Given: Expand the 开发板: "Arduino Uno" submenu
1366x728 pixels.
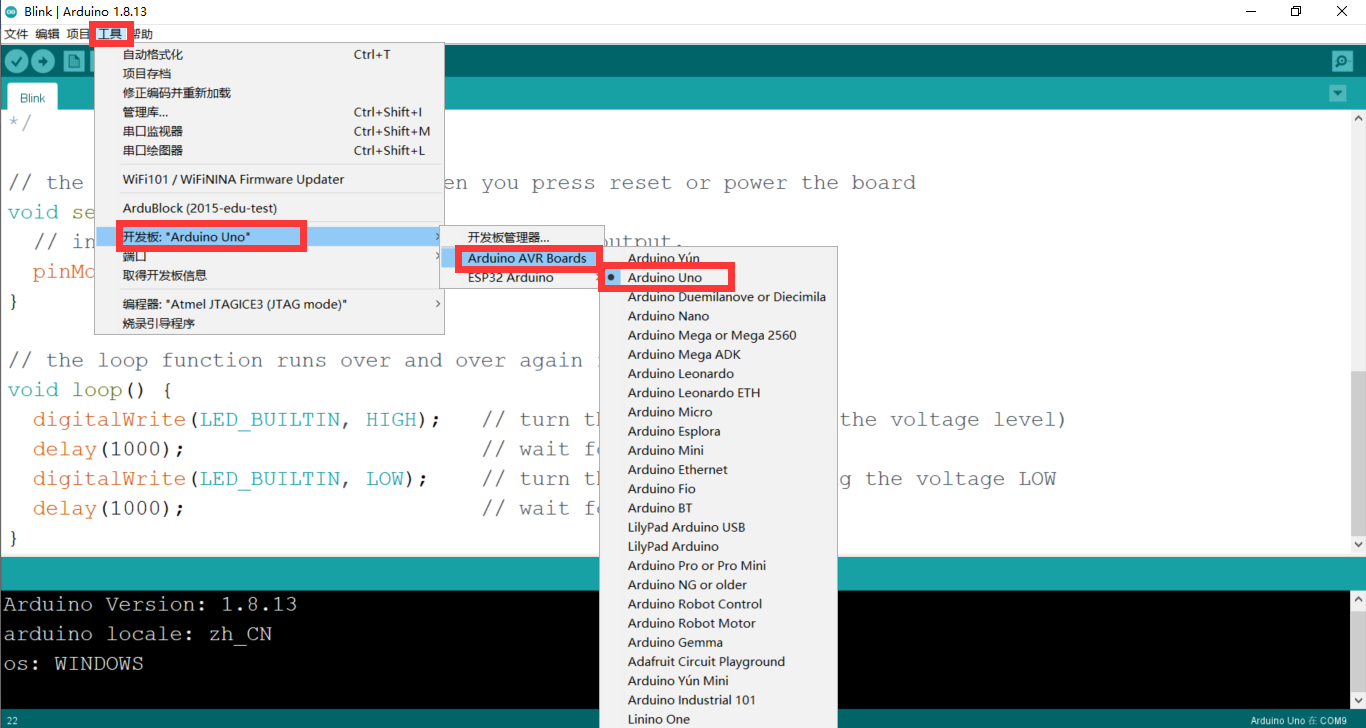Looking at the screenshot, I should pyautogui.click(x=269, y=237).
